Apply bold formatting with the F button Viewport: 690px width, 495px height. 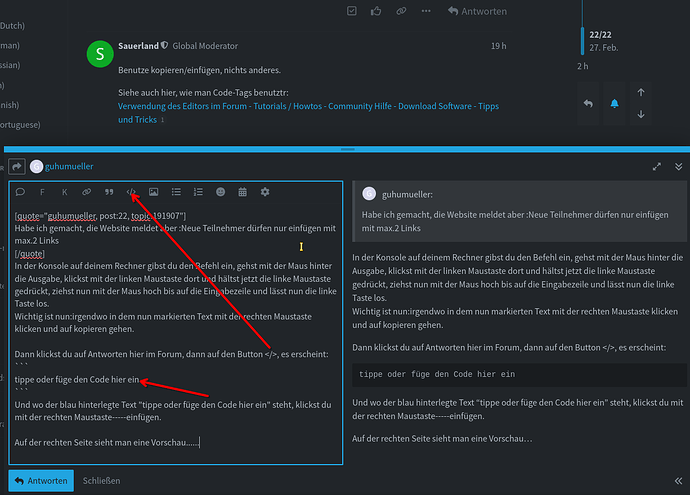coord(42,191)
